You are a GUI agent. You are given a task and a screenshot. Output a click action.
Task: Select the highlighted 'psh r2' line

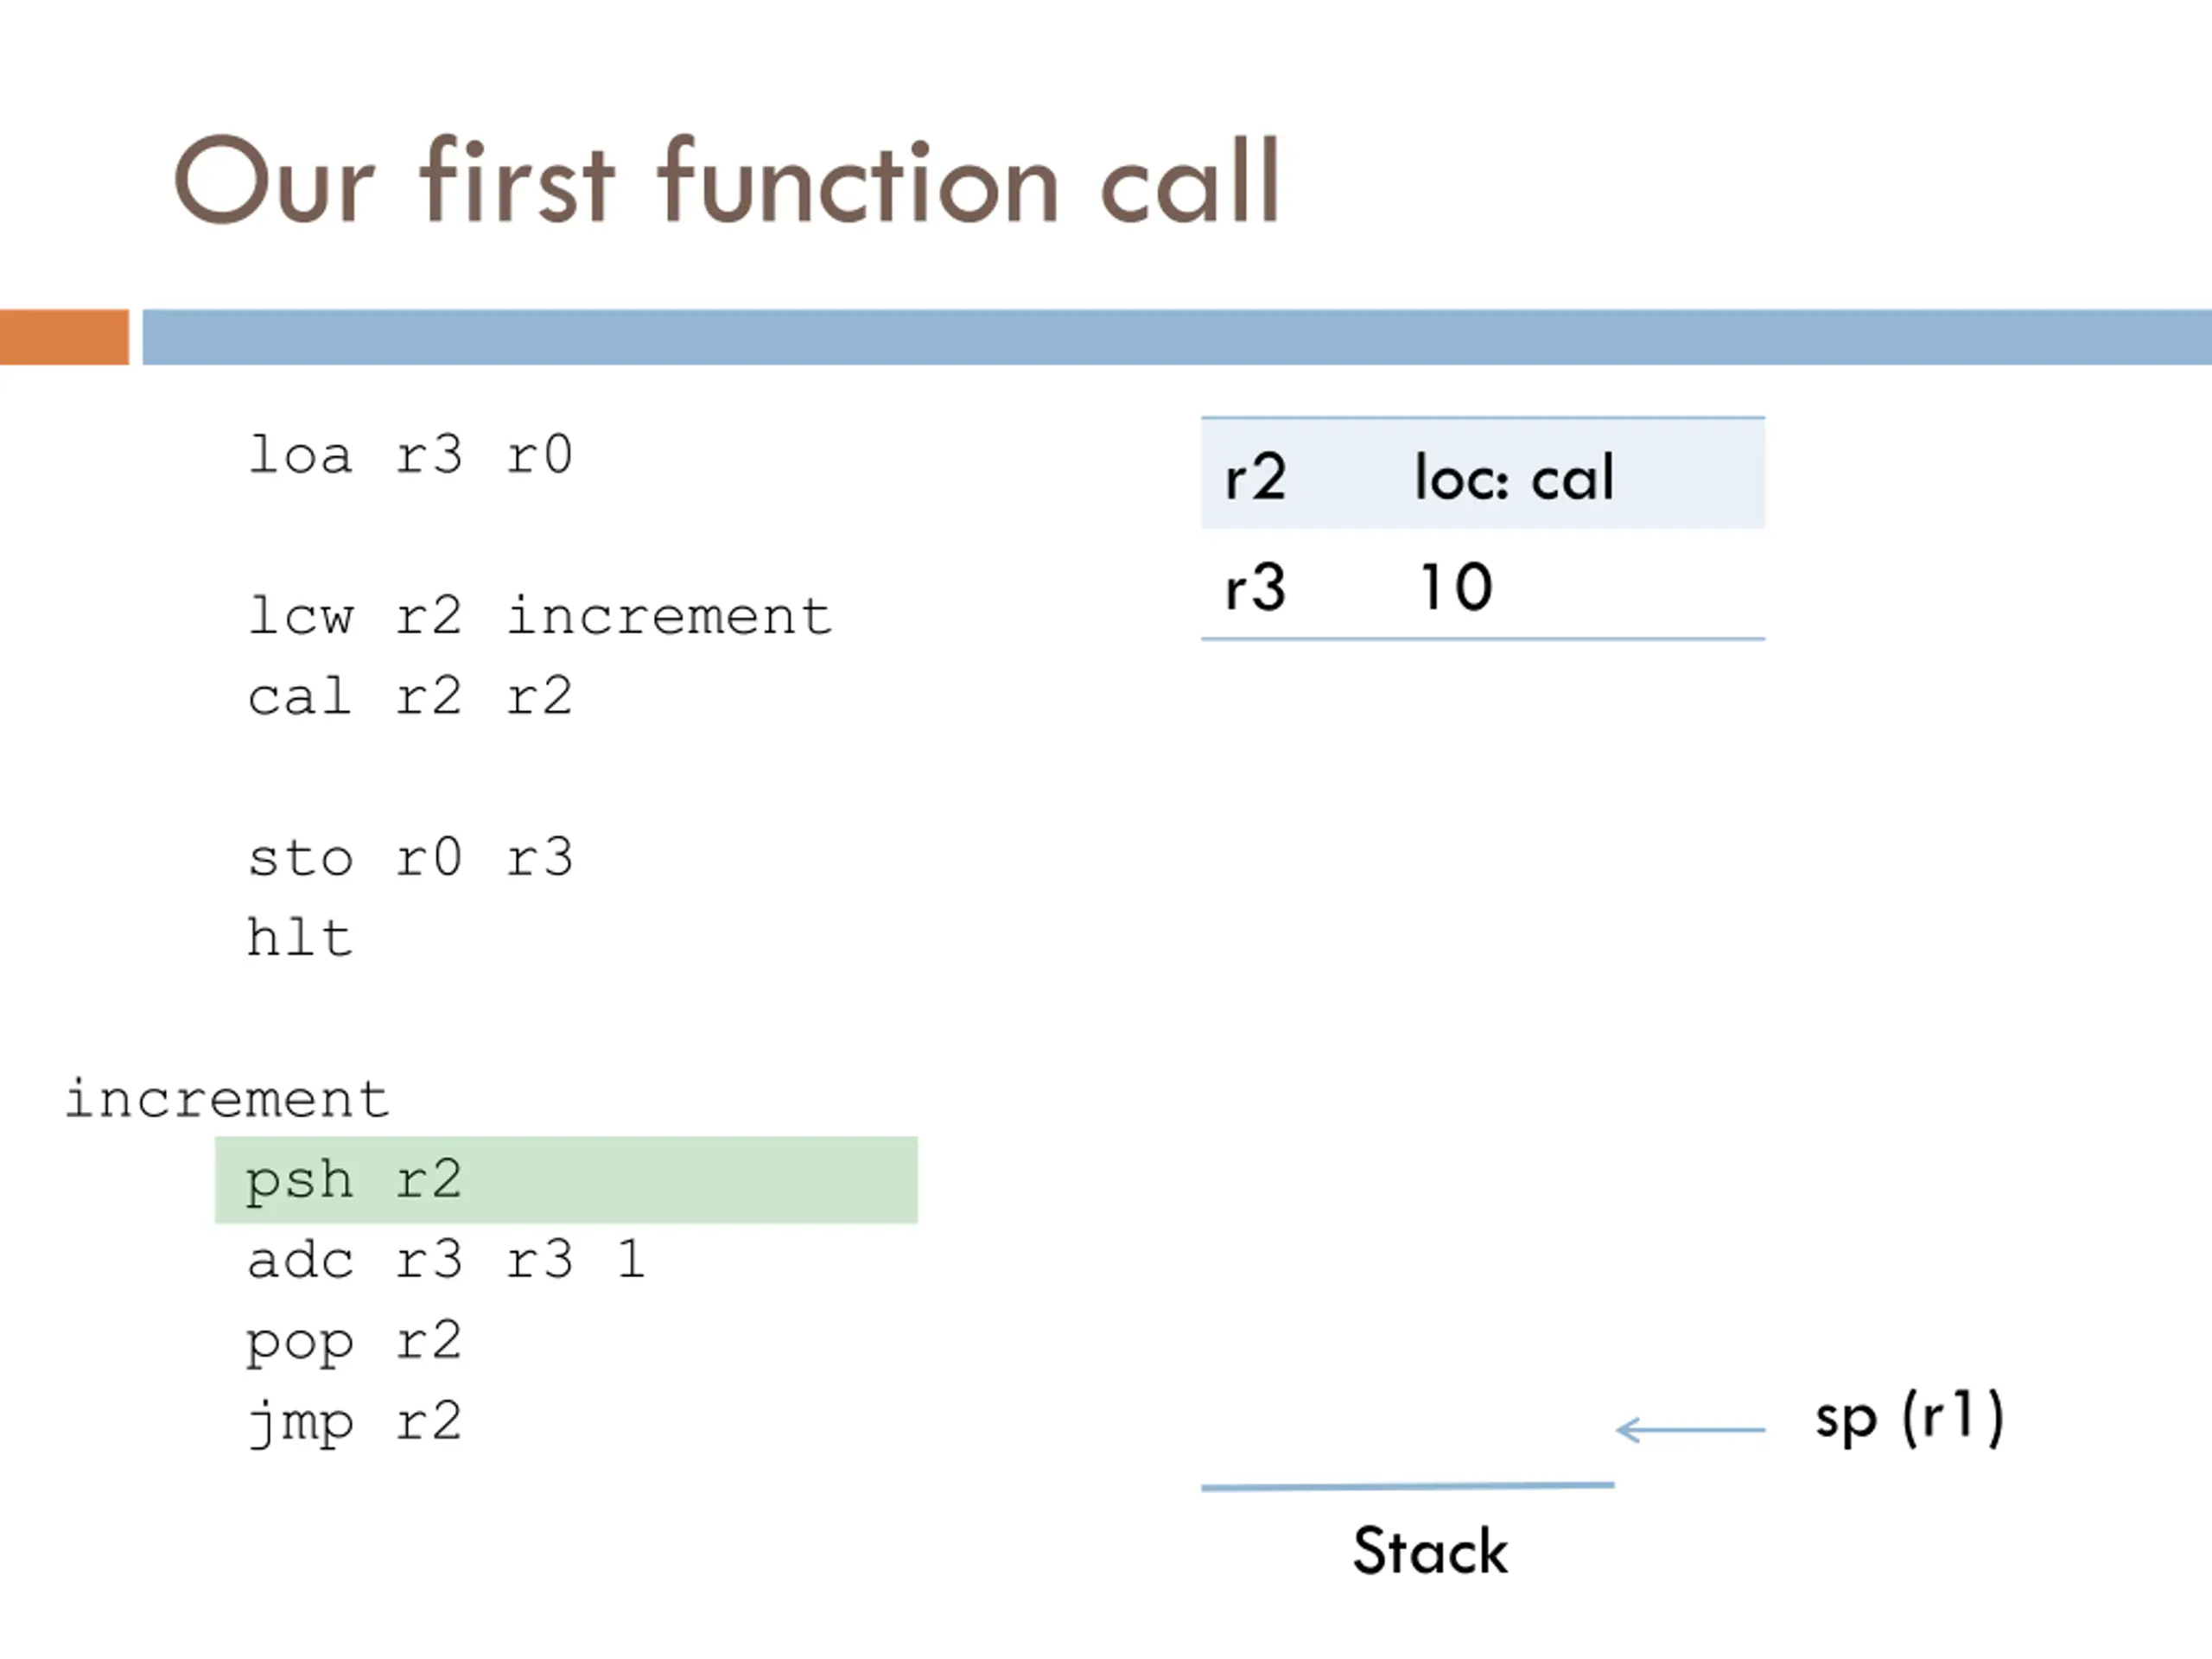(566, 1180)
